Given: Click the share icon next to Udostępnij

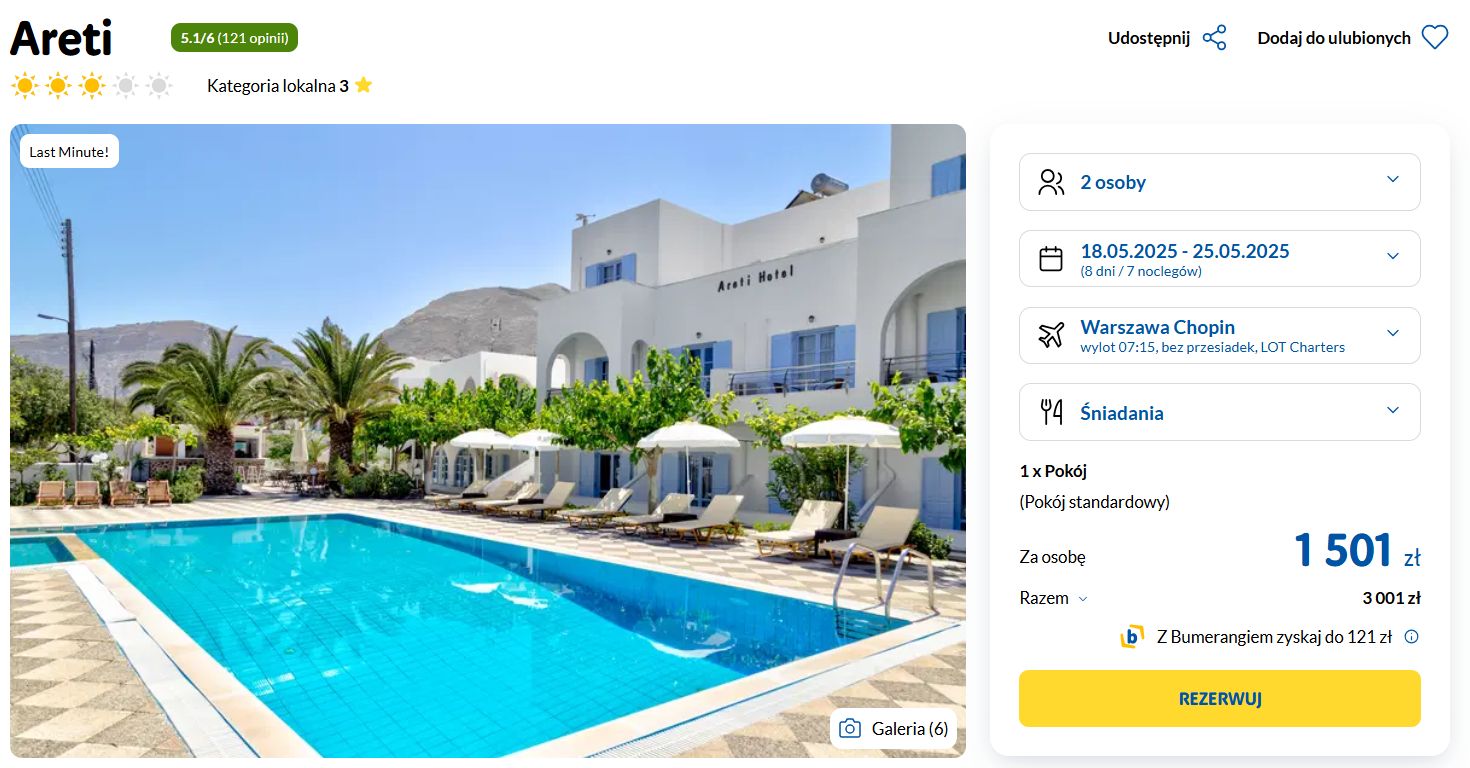Looking at the screenshot, I should click(1214, 38).
